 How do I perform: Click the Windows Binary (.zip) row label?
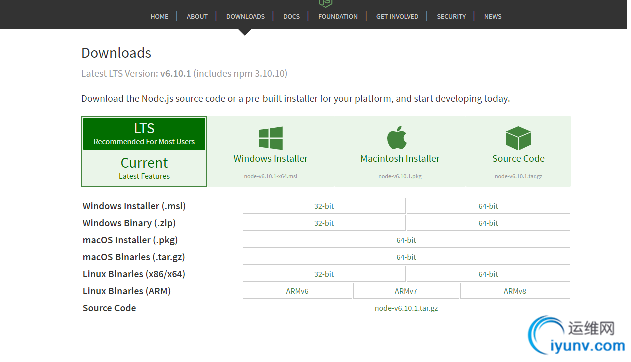(x=129, y=223)
